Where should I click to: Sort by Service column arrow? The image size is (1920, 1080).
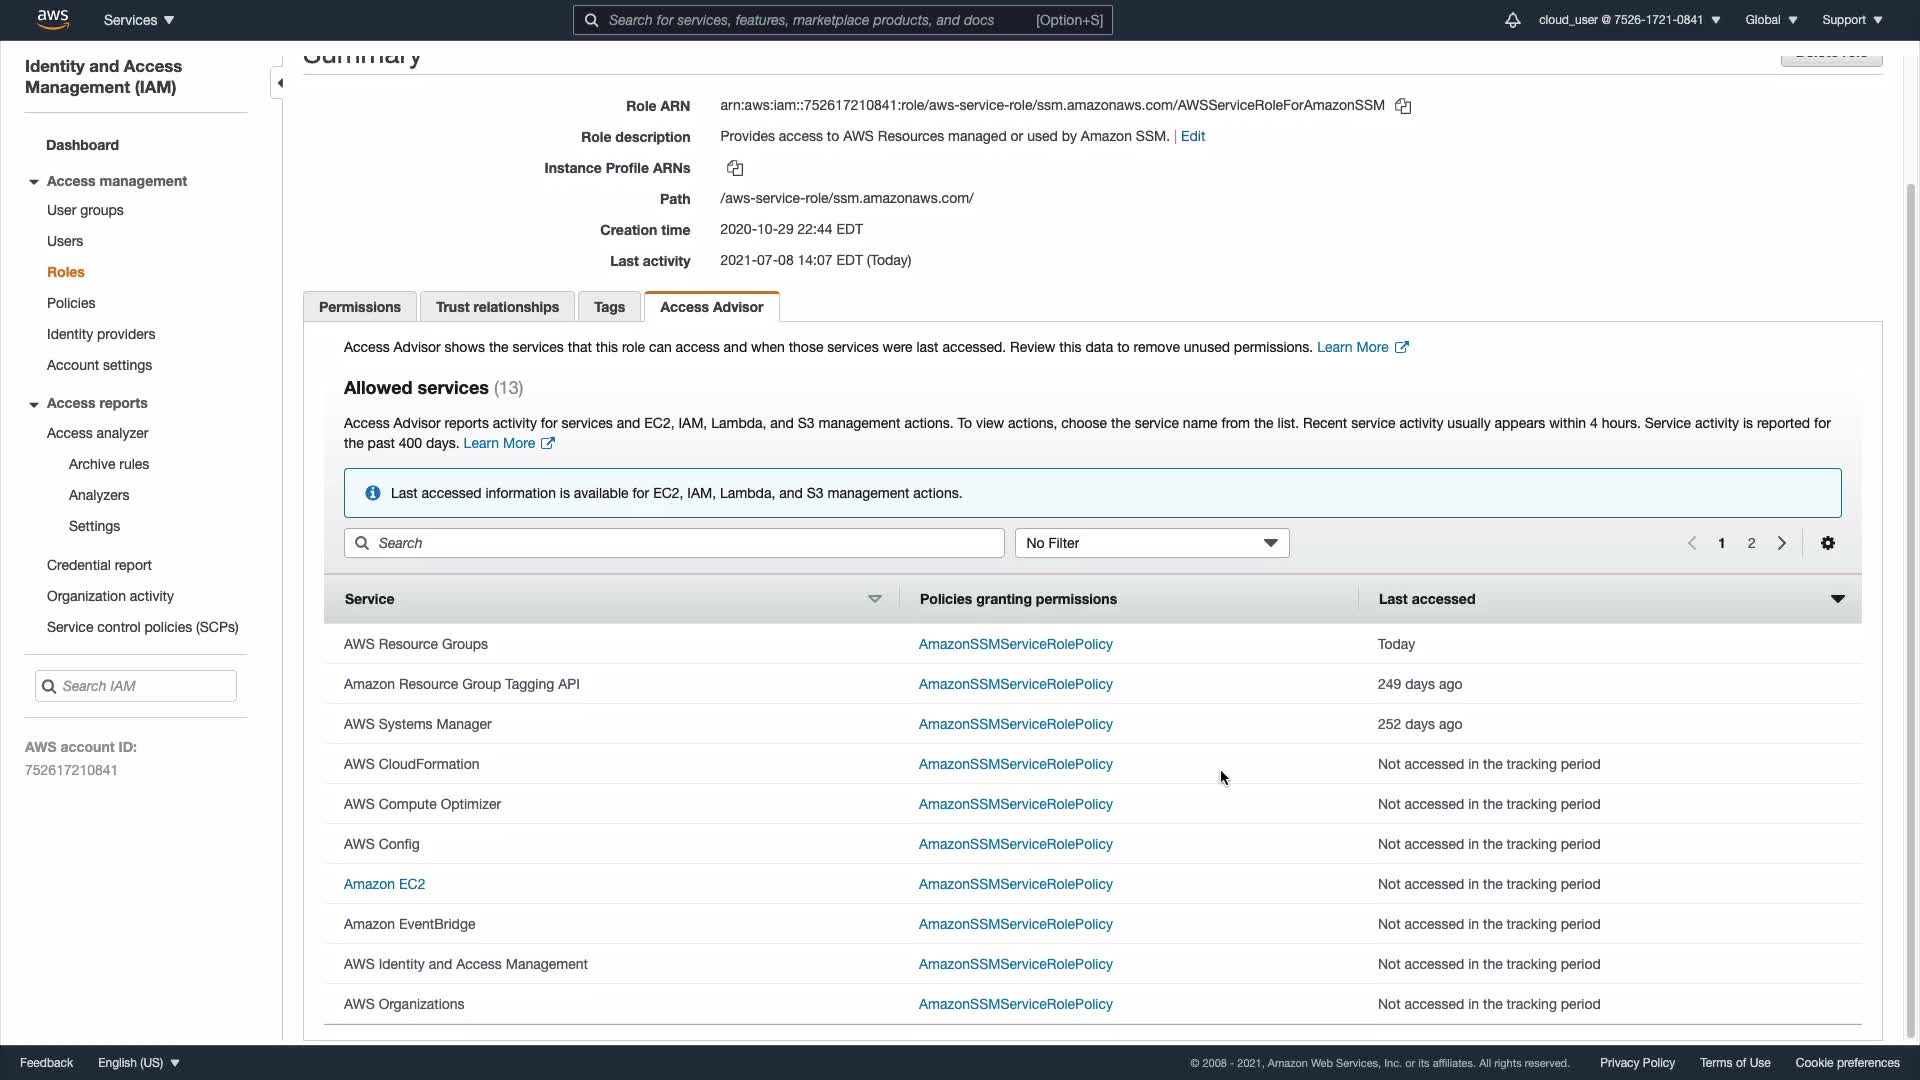click(x=874, y=599)
